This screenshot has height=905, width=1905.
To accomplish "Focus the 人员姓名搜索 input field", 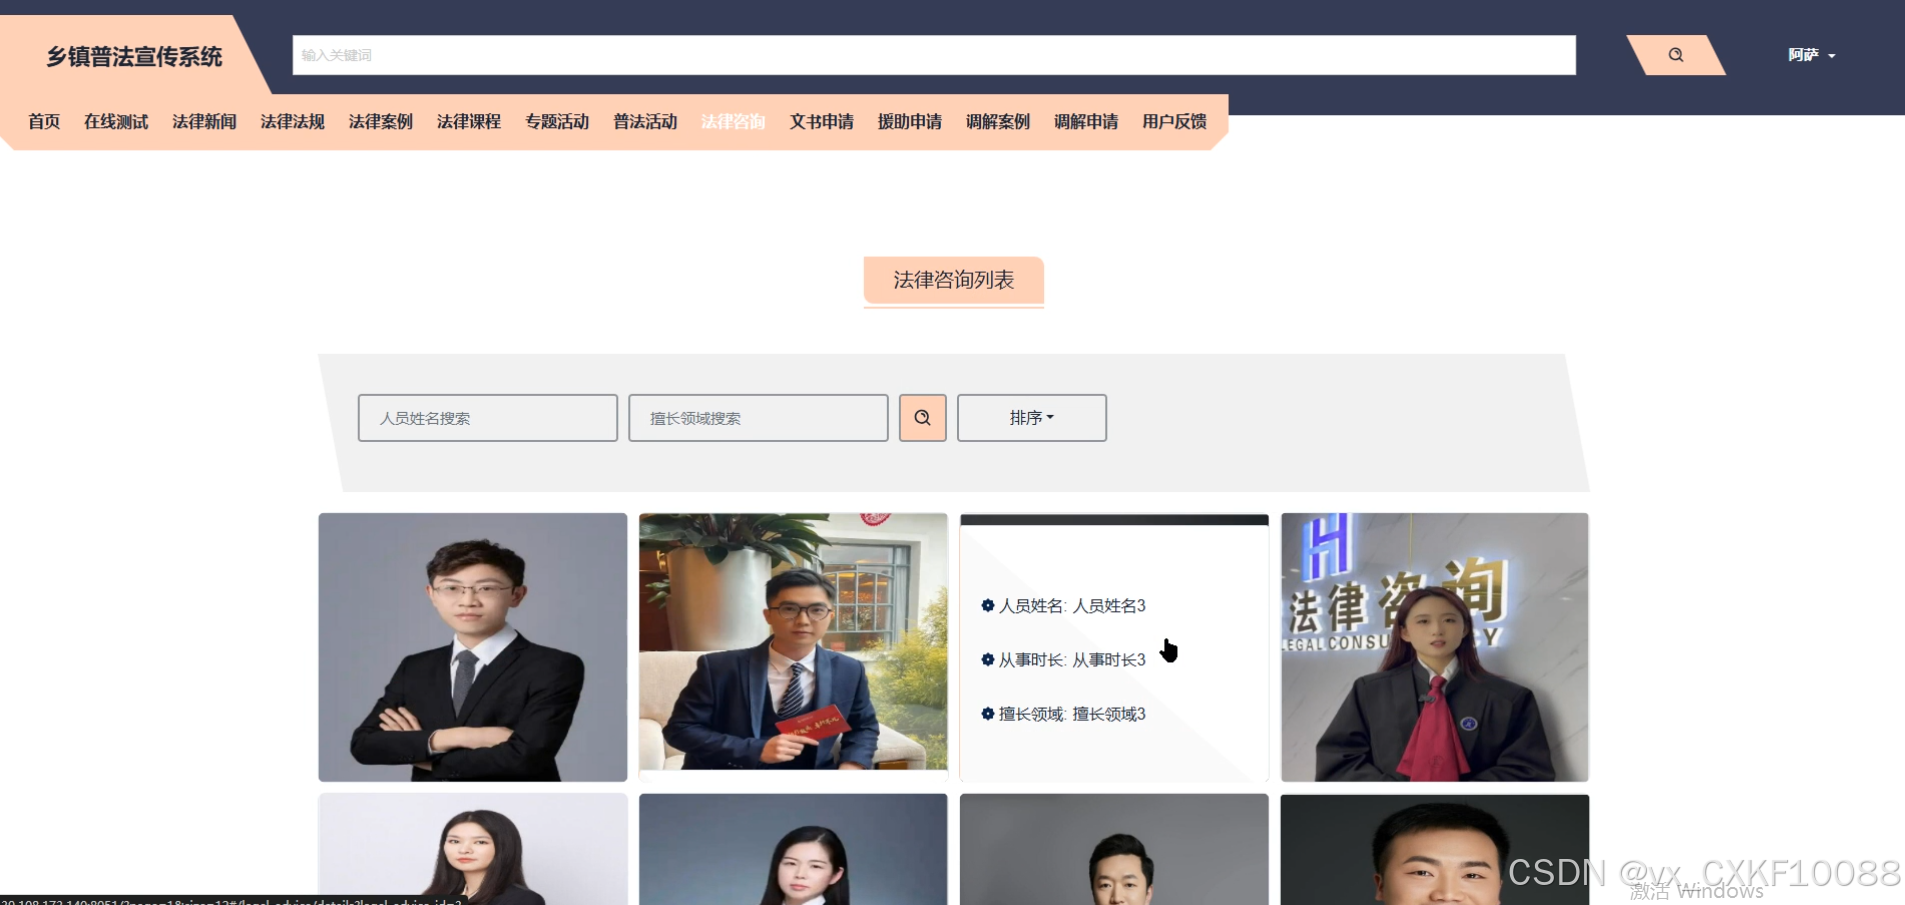I will (487, 418).
